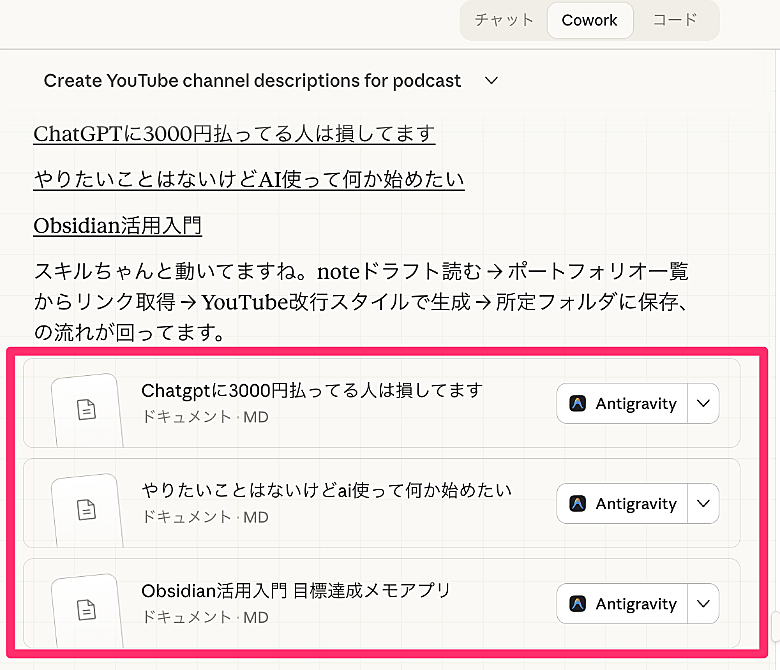The width and height of the screenshot is (780, 670).
Task: Select the Obsidian活用入門 目標達成メモアプリ file card title
Action: [x=296, y=590]
